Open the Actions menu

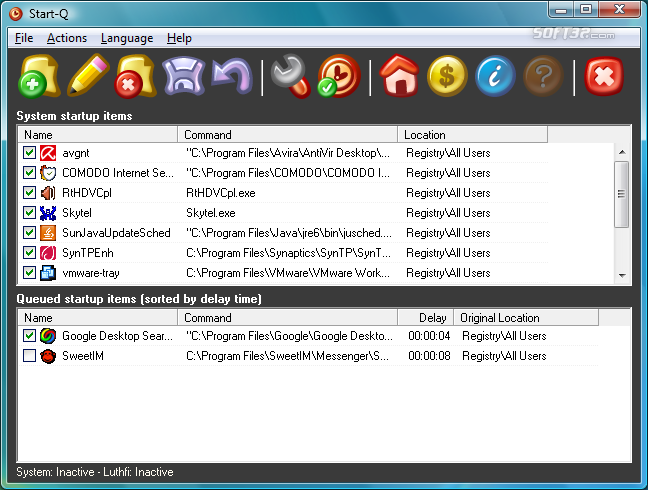[67, 38]
